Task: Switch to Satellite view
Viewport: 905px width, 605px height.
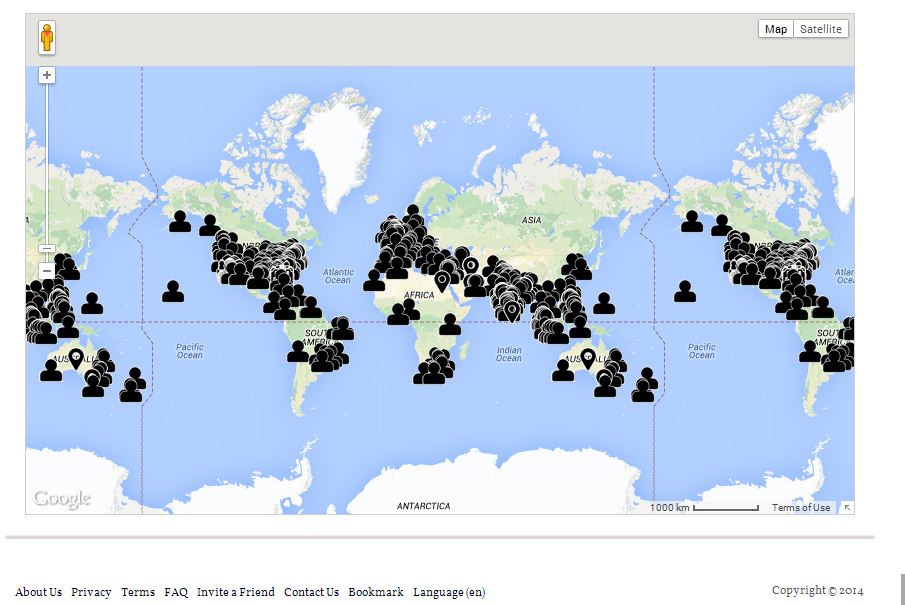Action: point(821,29)
